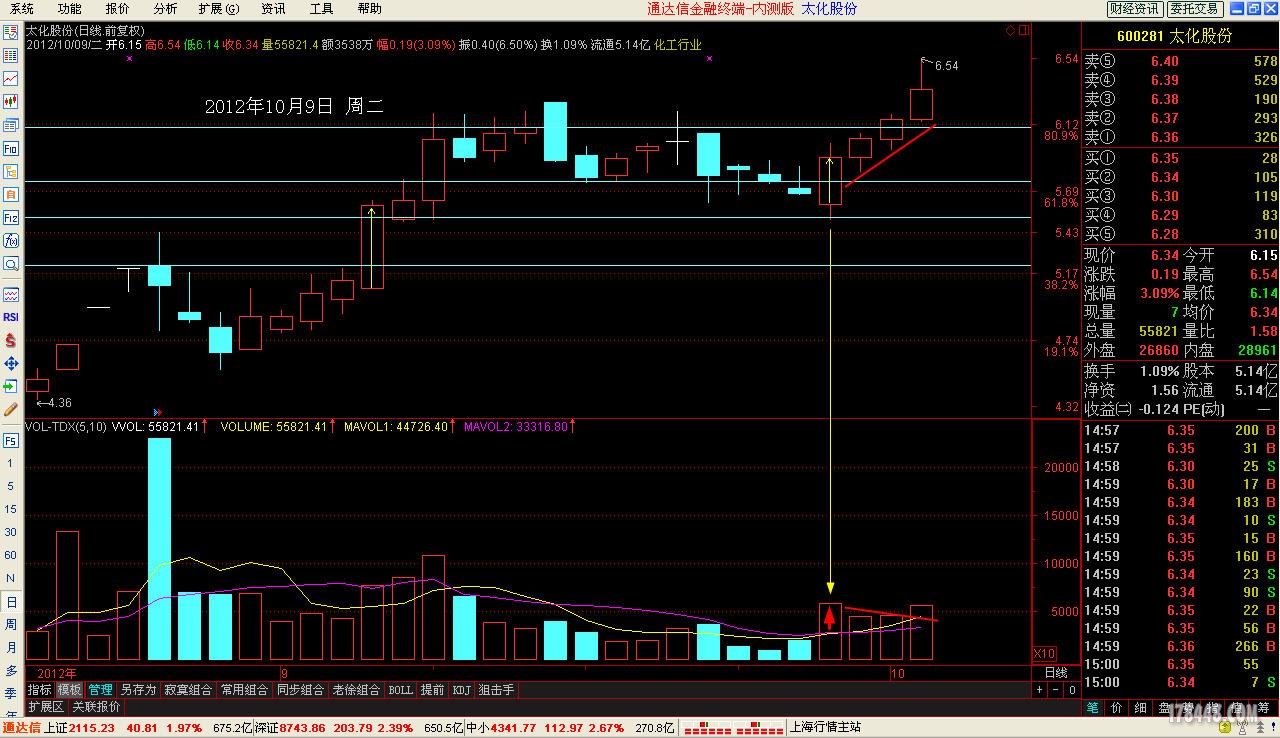
Task: Open the 系统 menu
Action: click(x=22, y=9)
